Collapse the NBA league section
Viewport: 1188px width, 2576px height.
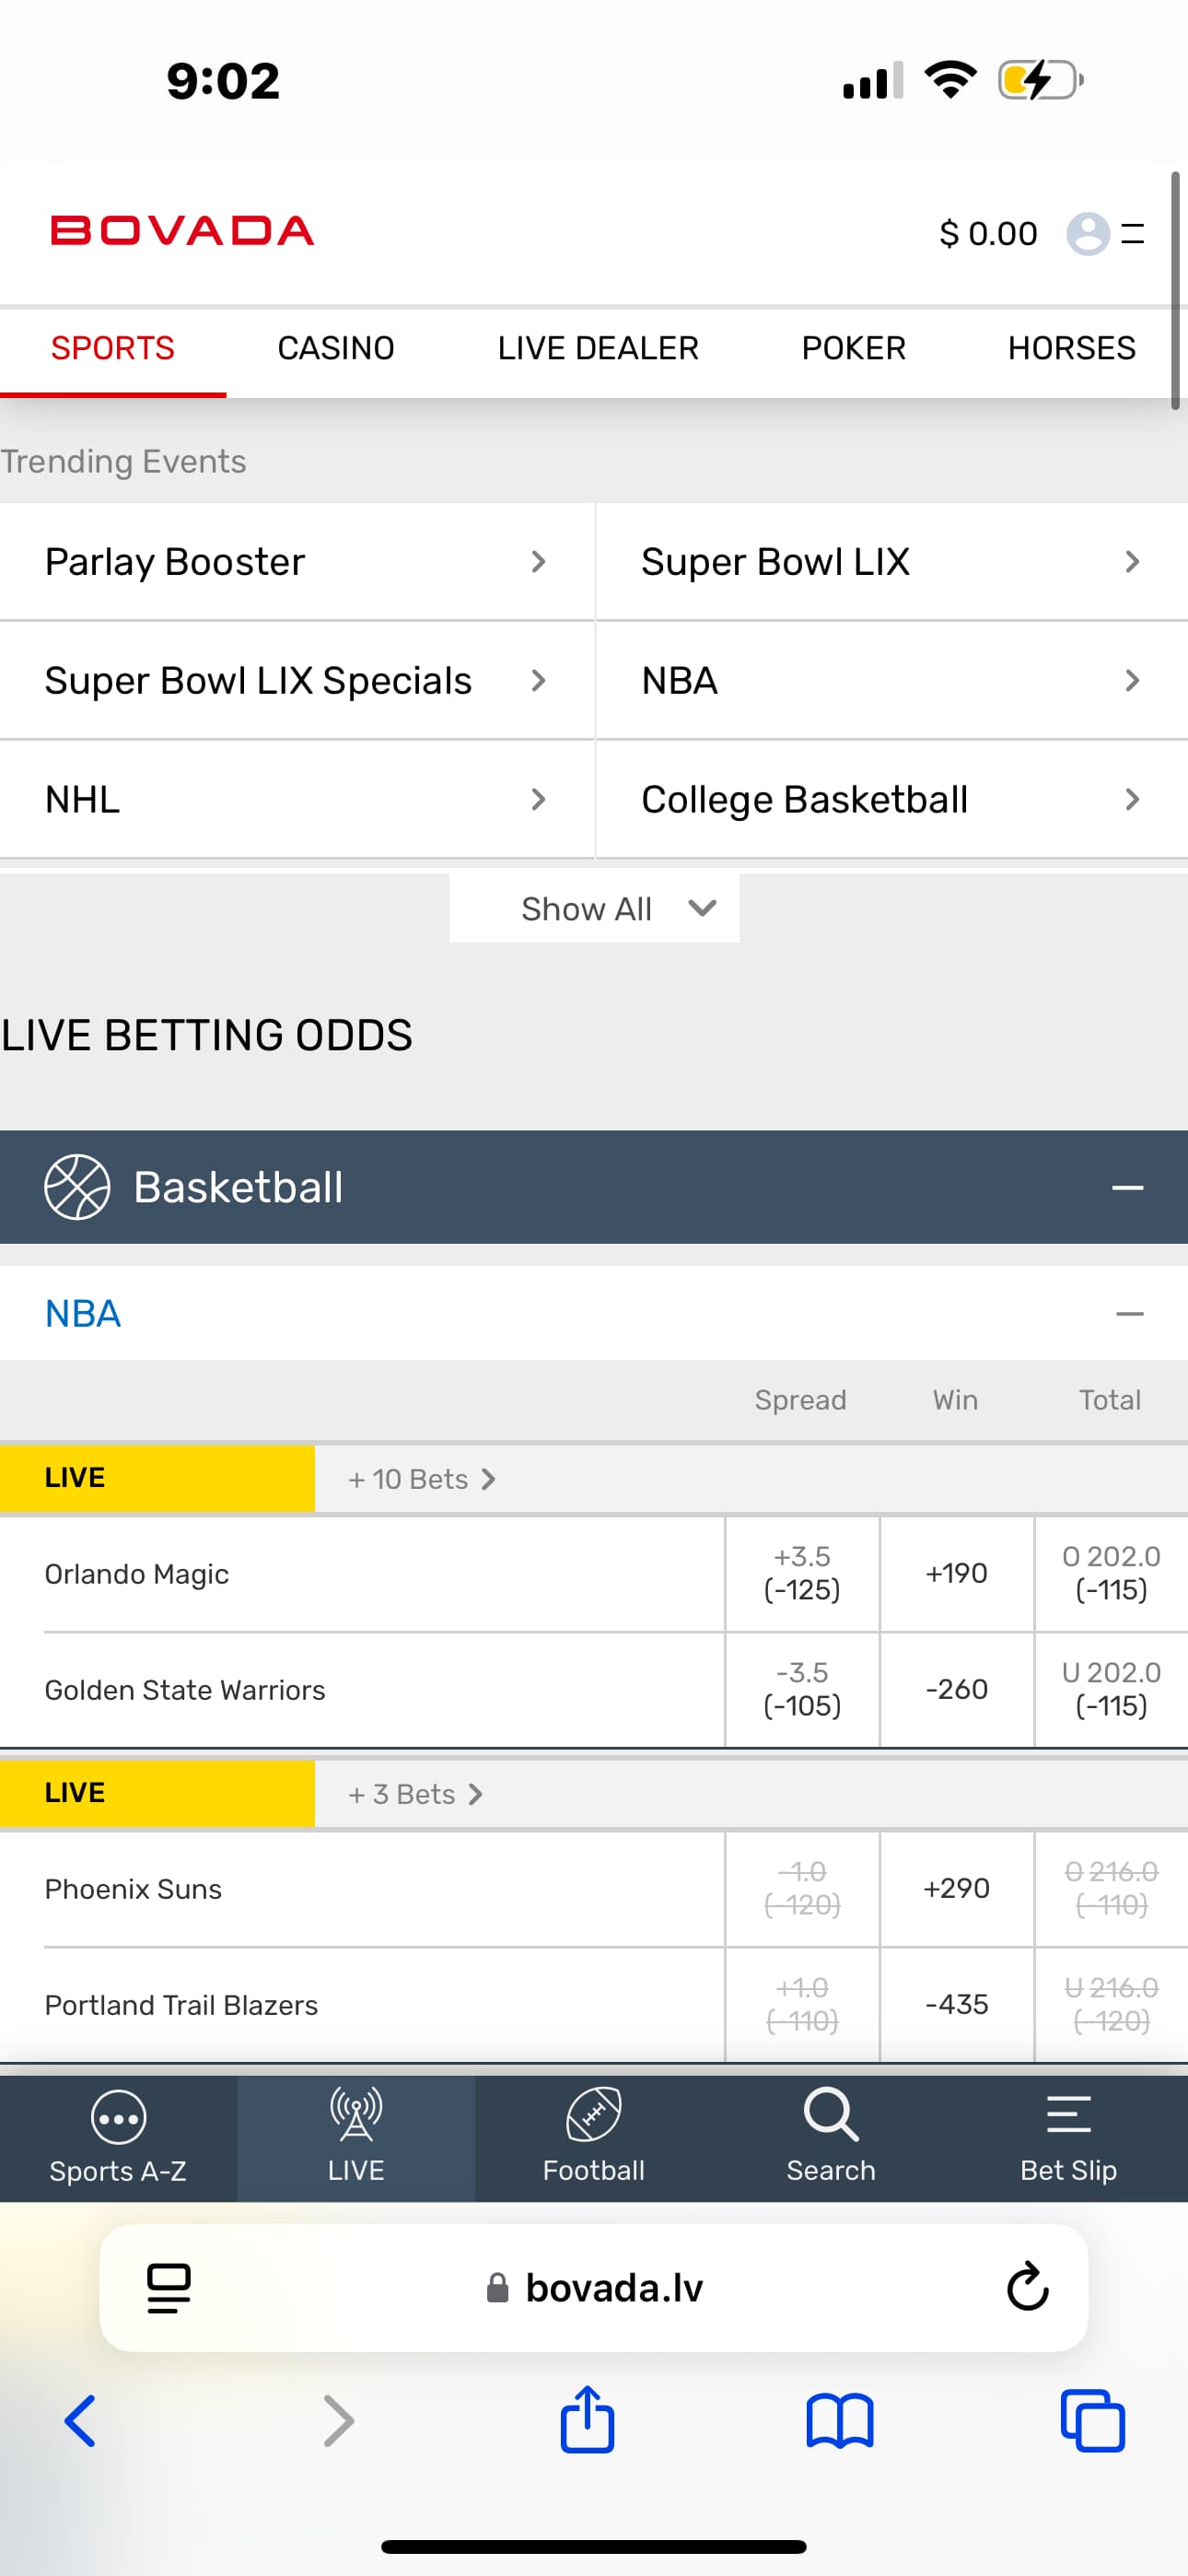coord(1129,1314)
